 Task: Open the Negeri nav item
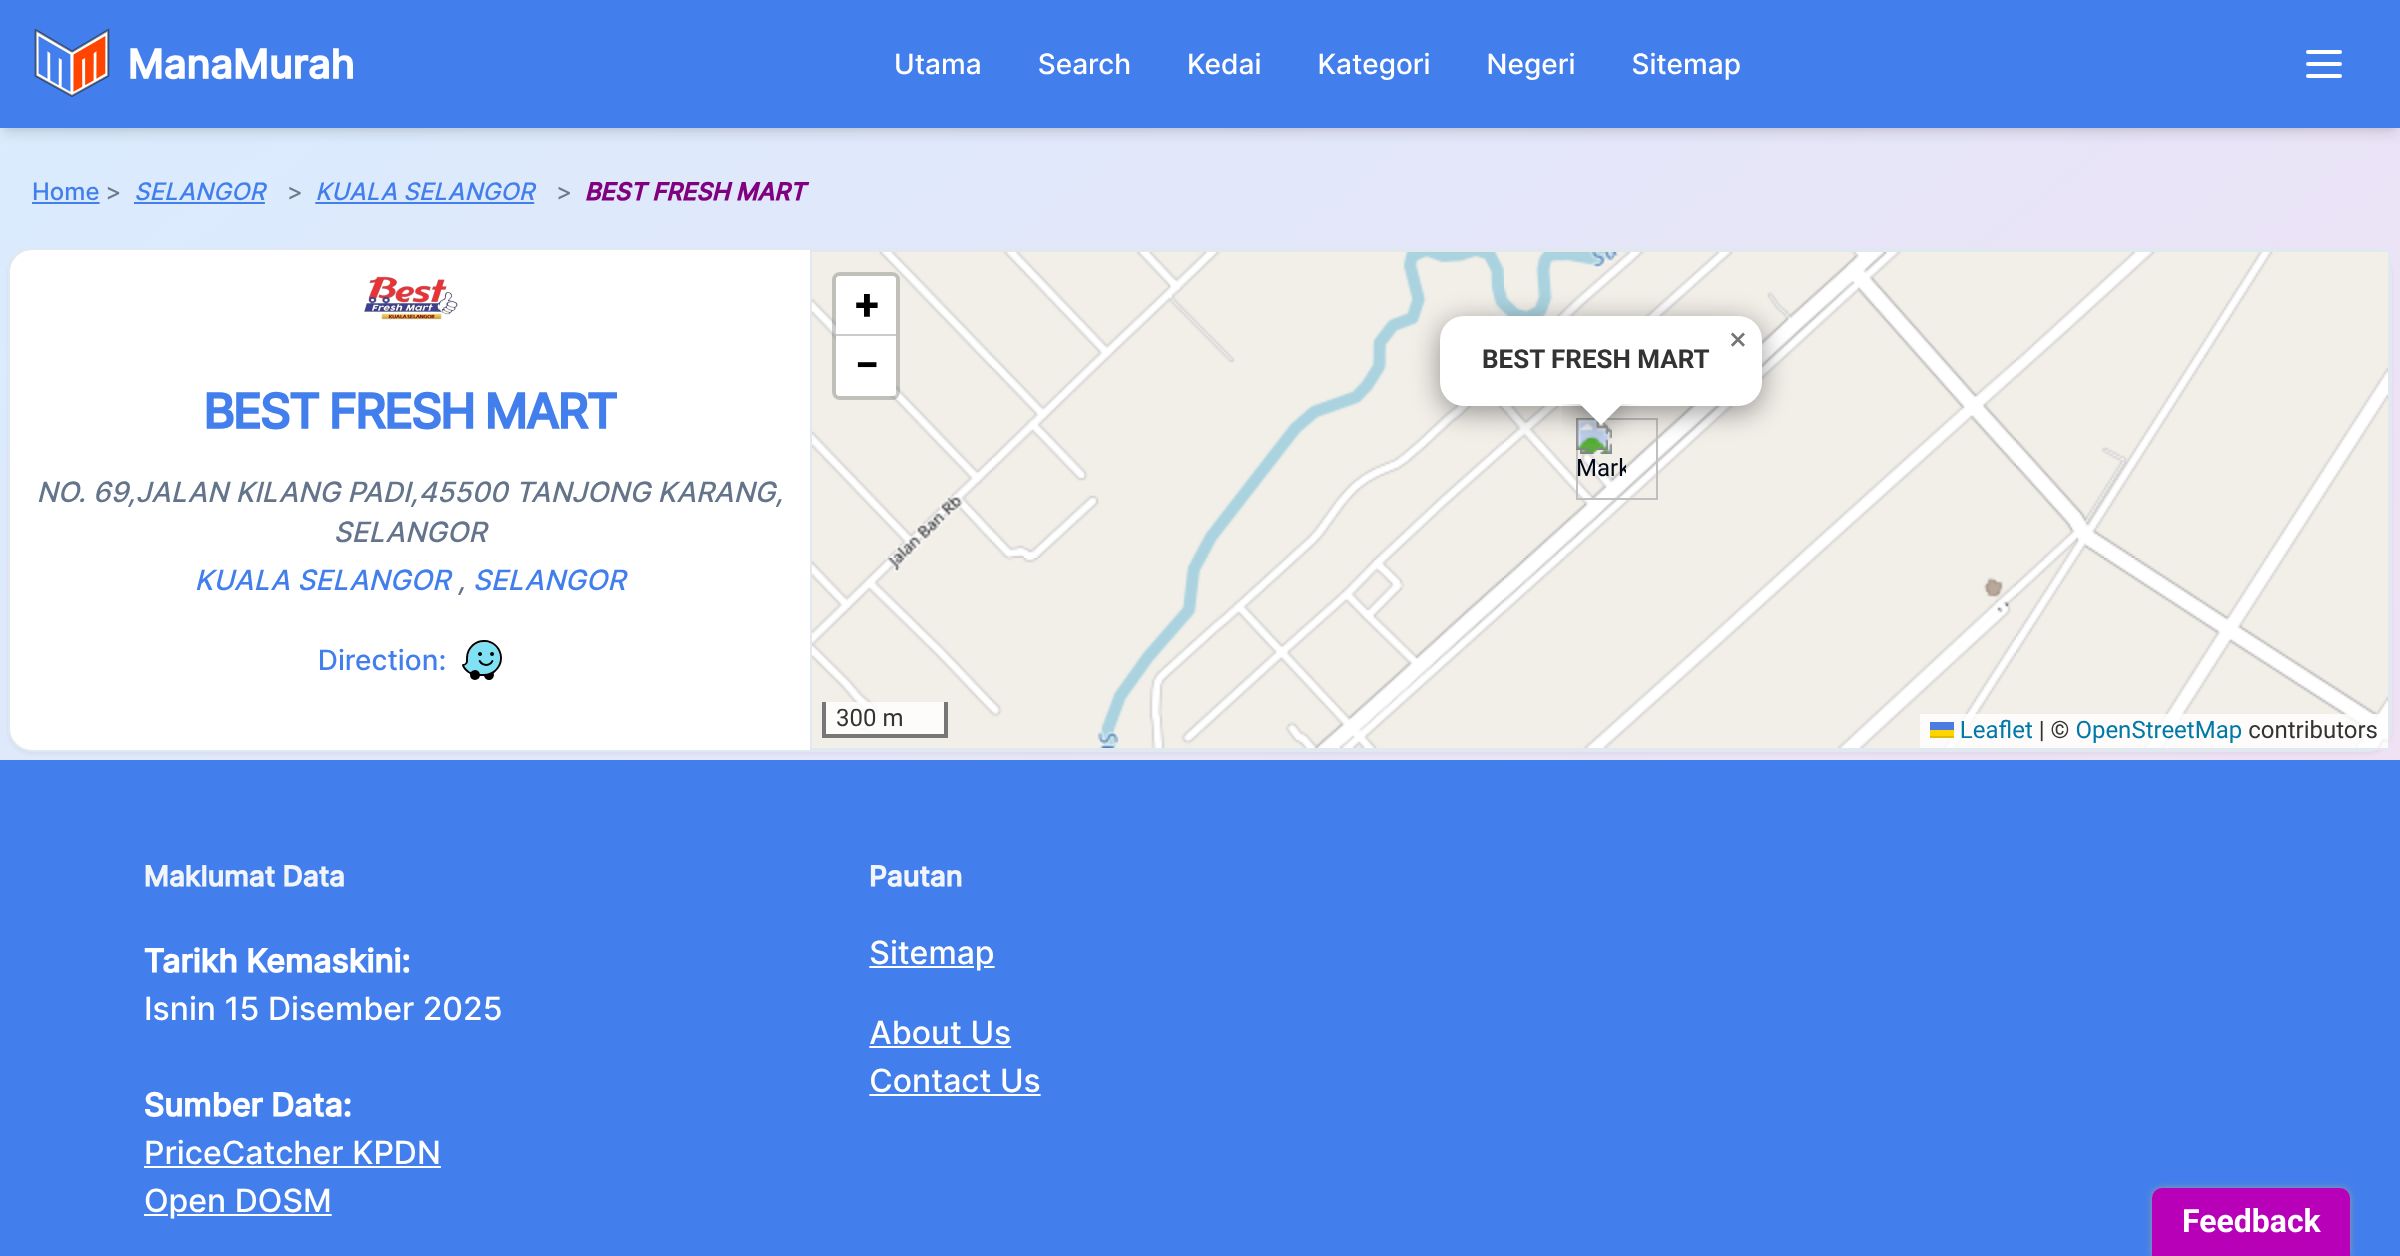[1530, 64]
